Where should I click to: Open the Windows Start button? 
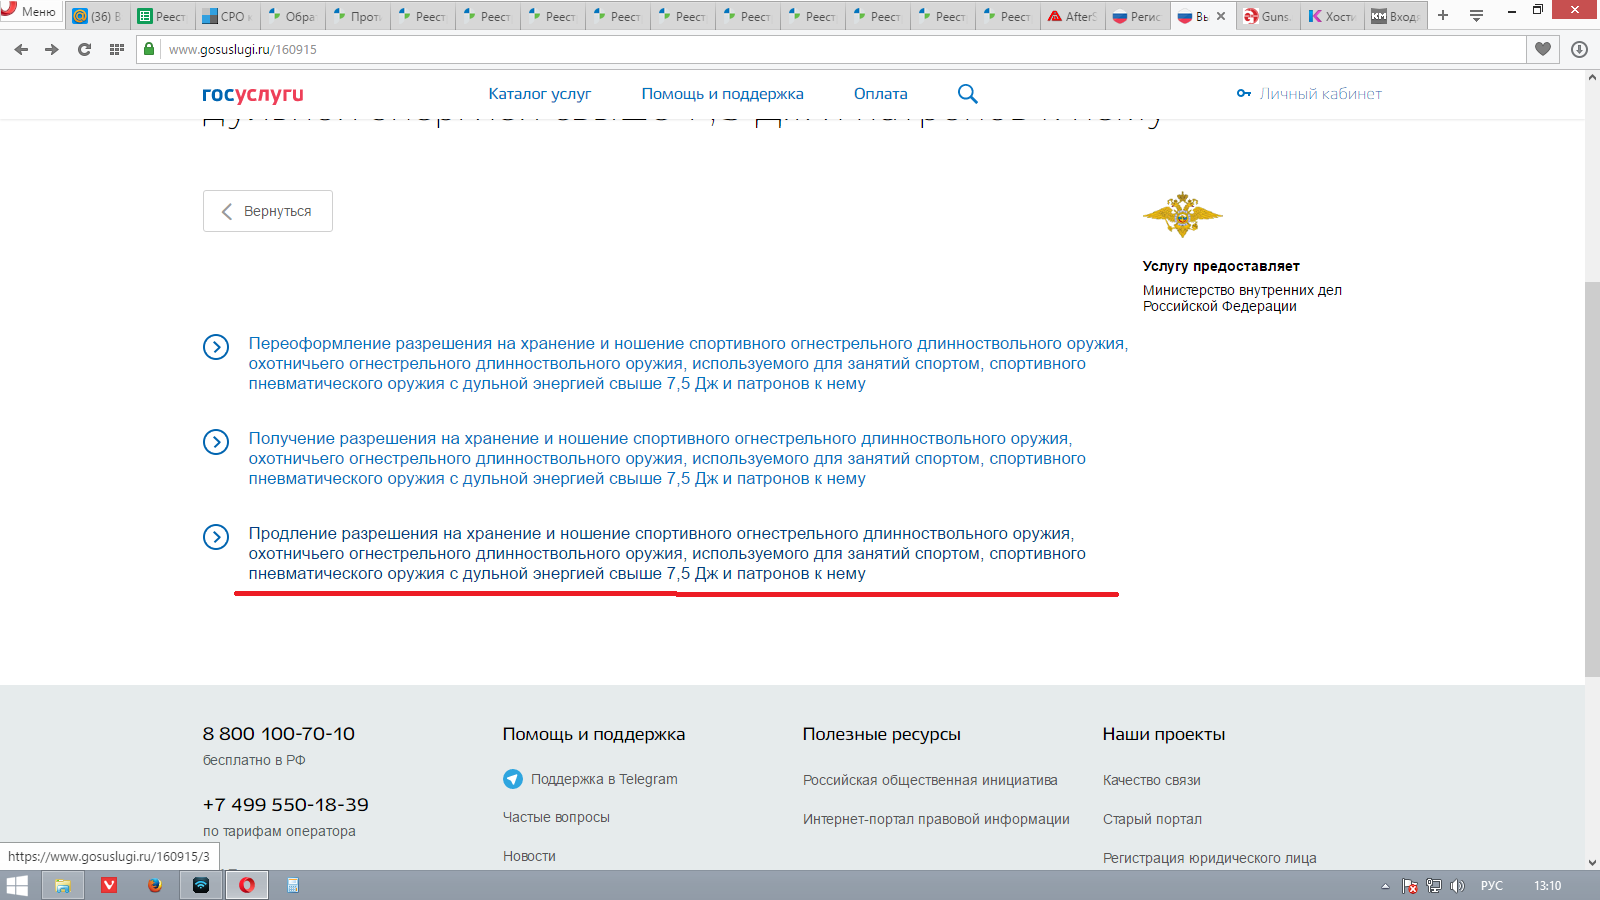17,885
